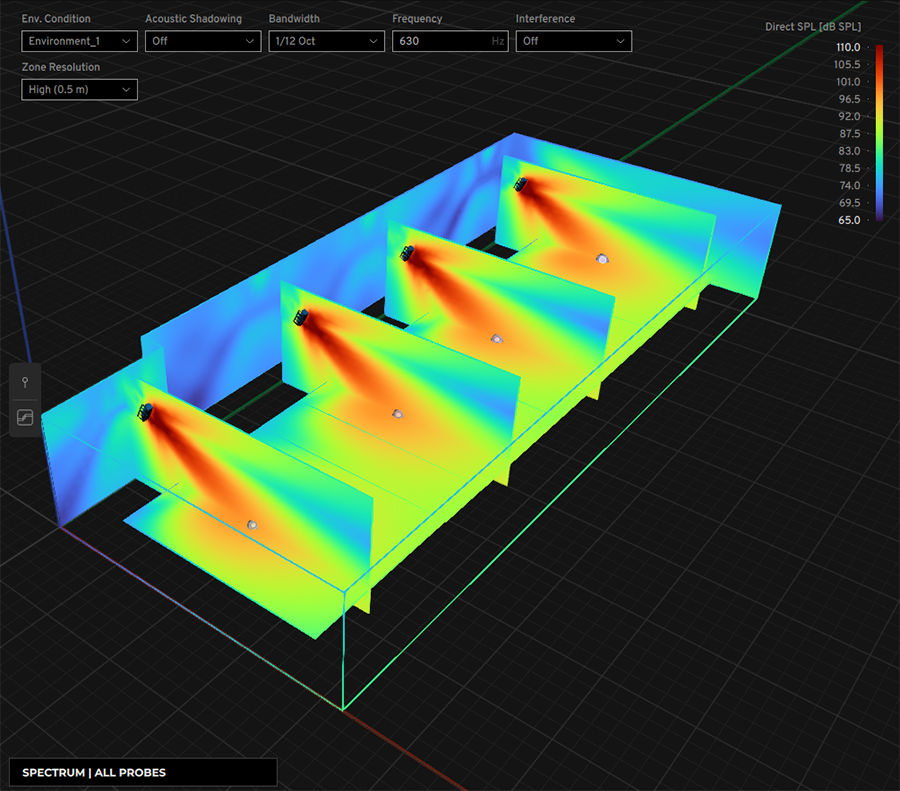Viewport: 900px width, 791px height.
Task: Select the loudspeaker array on the third plane
Action: coord(408,253)
